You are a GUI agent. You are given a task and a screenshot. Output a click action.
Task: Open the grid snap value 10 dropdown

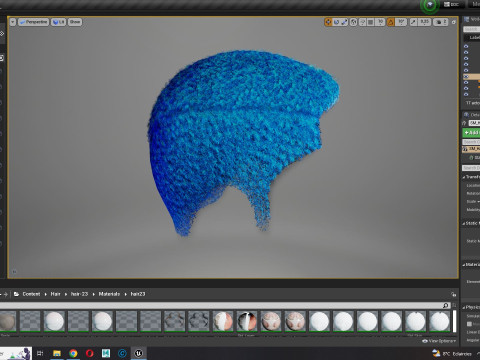[380, 22]
